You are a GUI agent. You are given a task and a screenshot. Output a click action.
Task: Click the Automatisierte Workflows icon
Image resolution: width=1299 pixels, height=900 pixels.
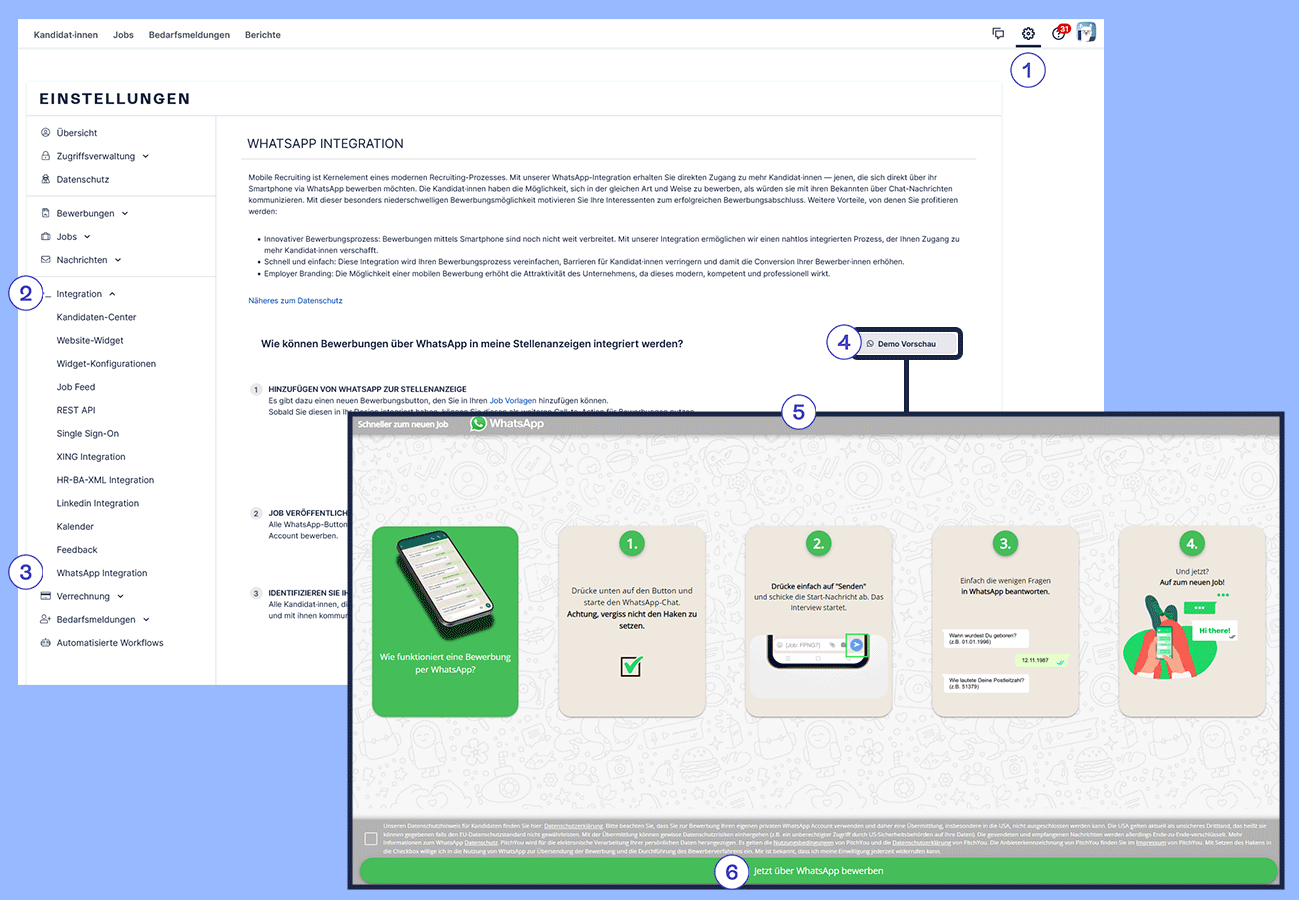tap(46, 643)
